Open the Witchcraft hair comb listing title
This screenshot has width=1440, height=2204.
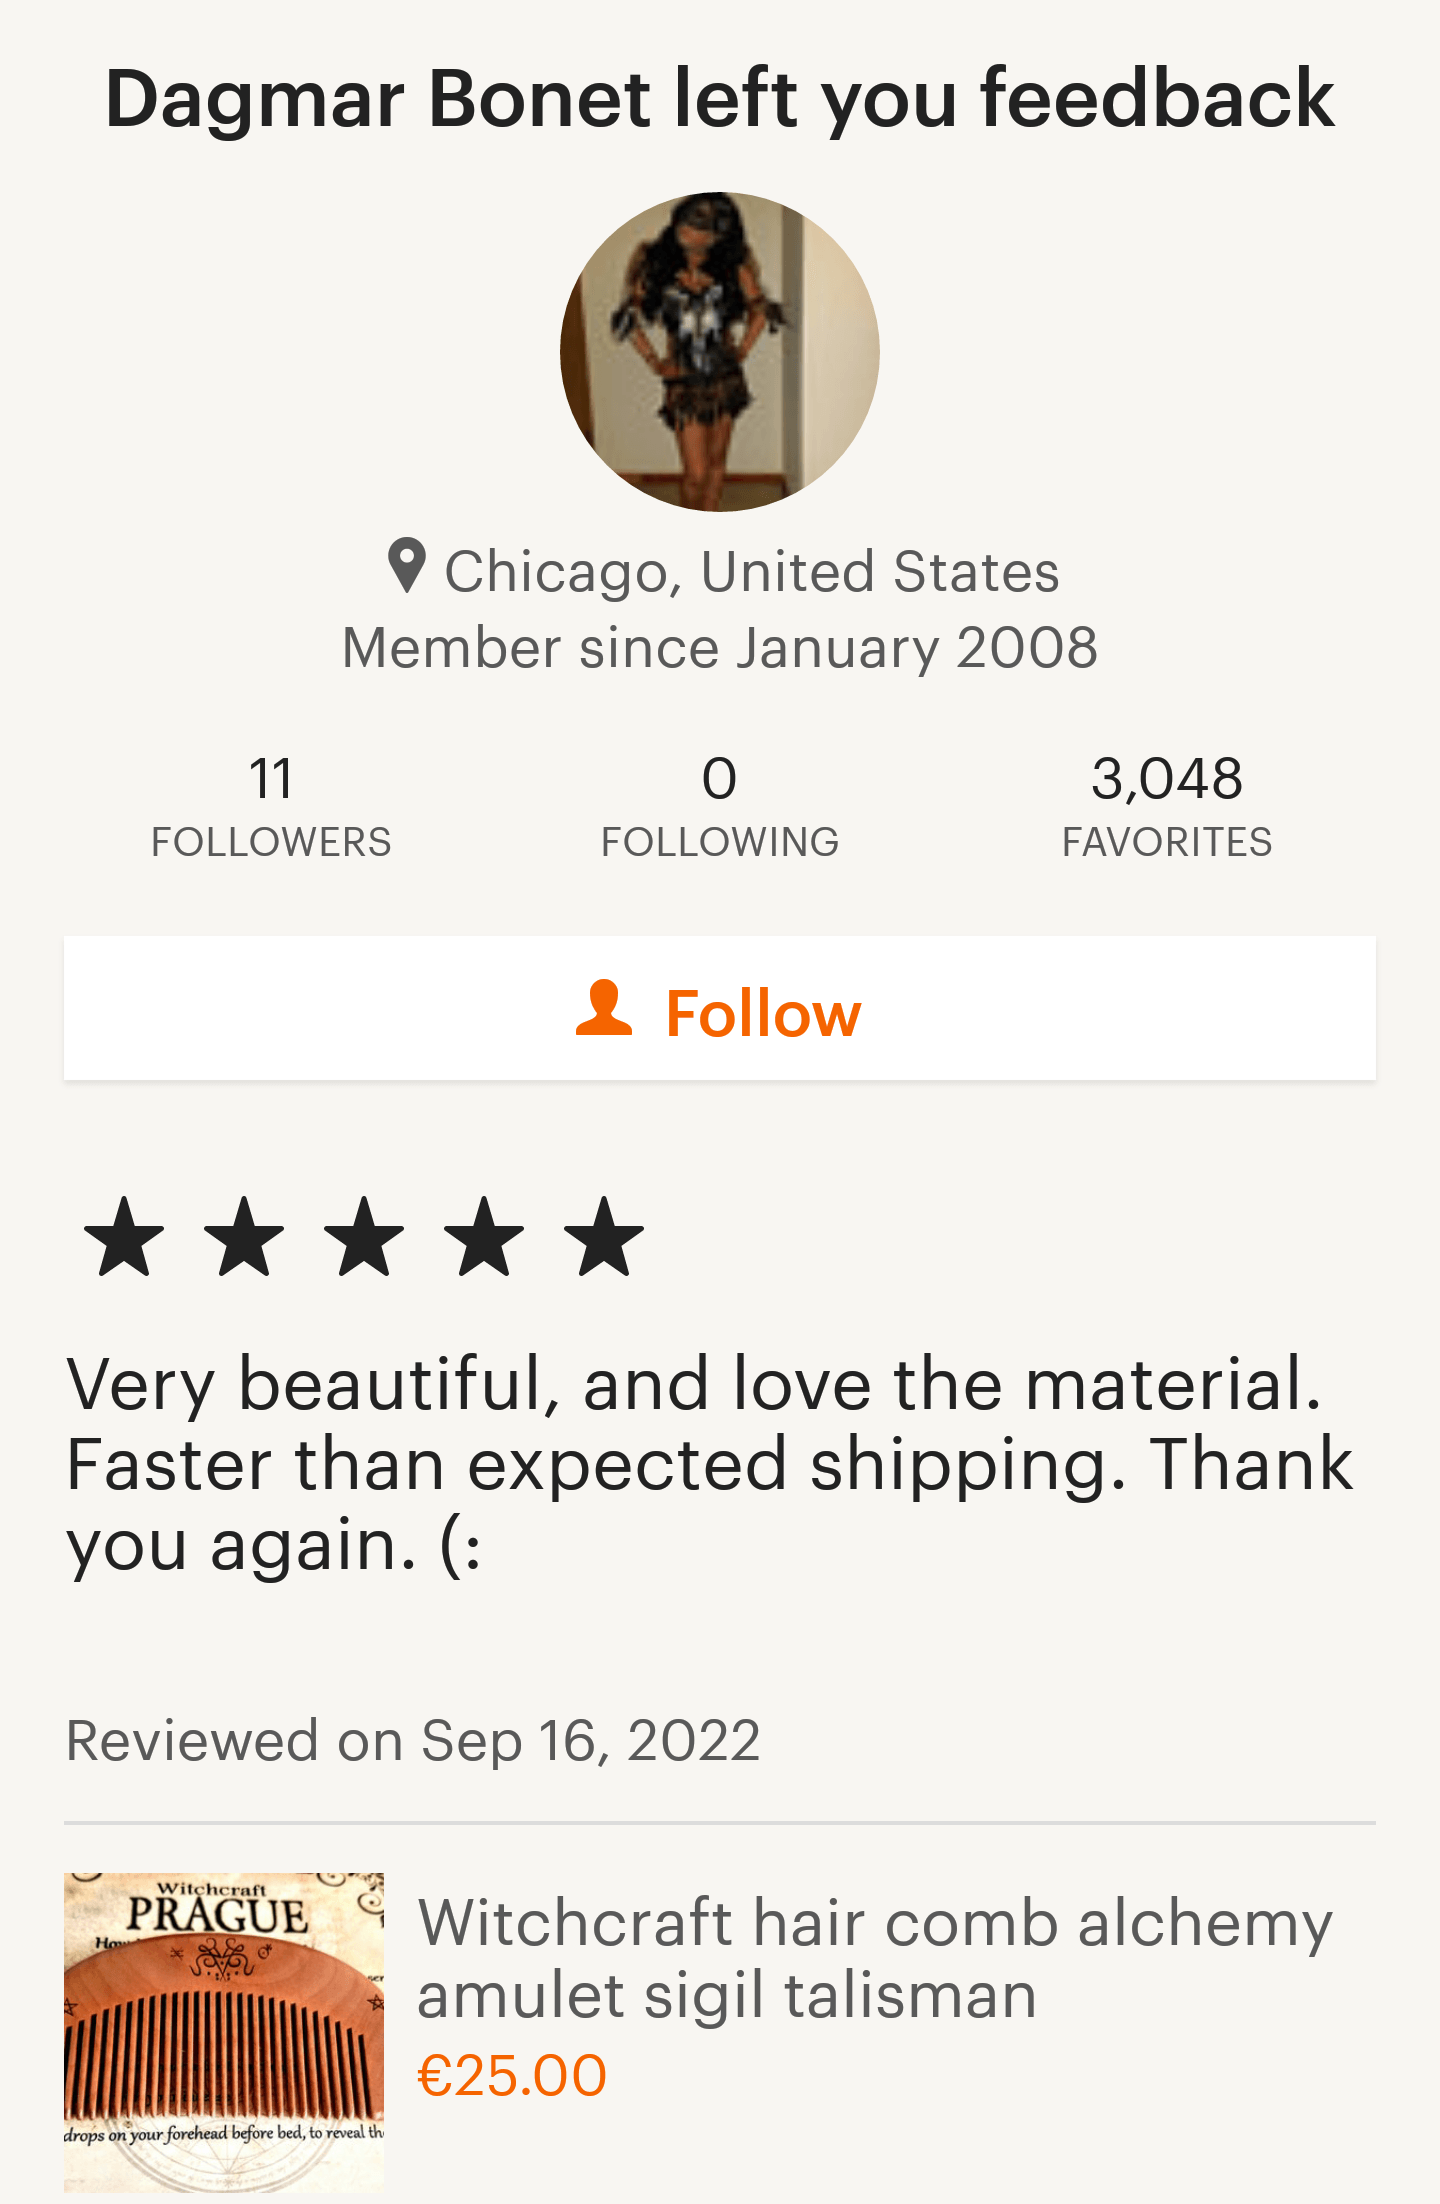point(874,1958)
